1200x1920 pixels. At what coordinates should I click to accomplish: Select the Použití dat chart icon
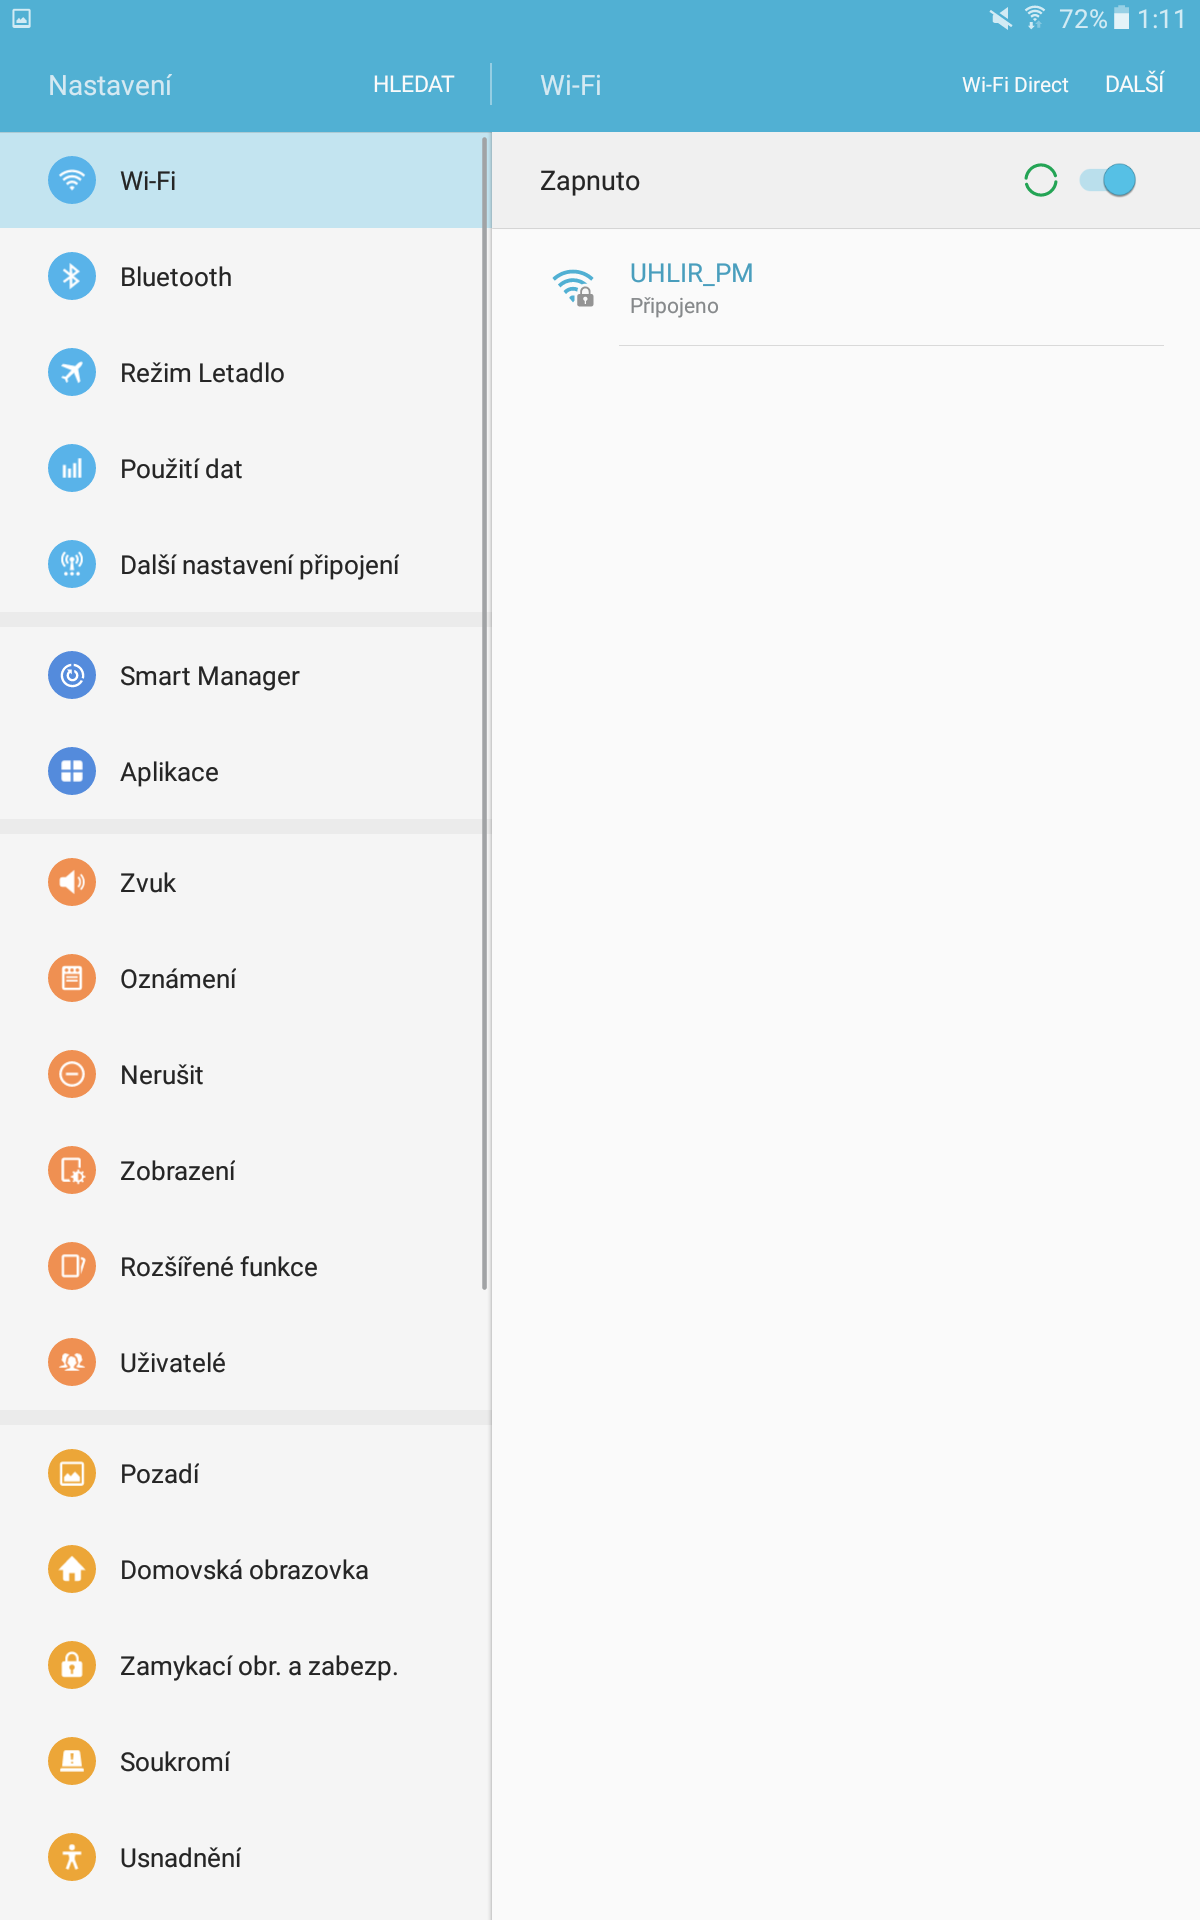[x=72, y=468]
